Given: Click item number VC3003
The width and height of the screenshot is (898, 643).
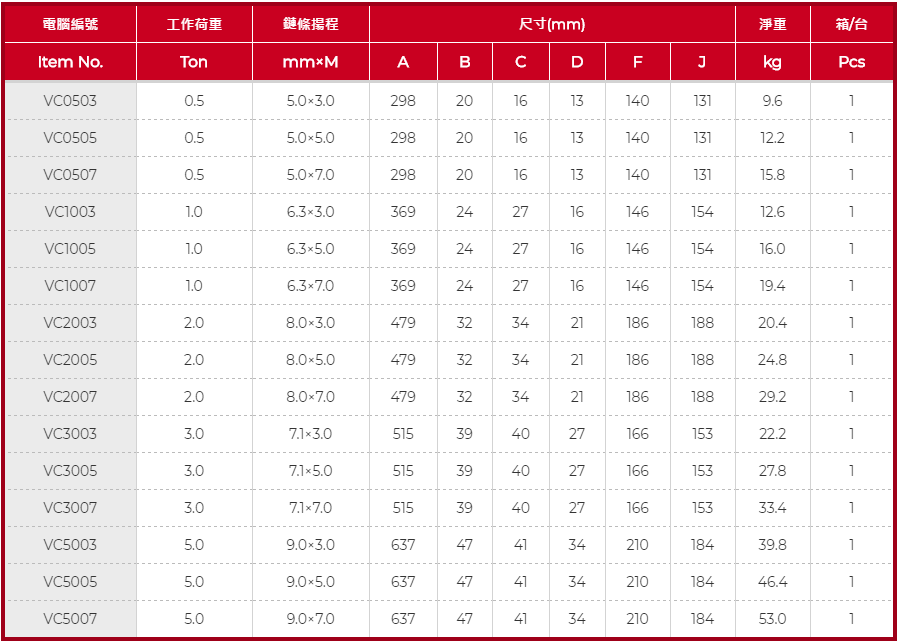Looking at the screenshot, I should pyautogui.click(x=70, y=433).
